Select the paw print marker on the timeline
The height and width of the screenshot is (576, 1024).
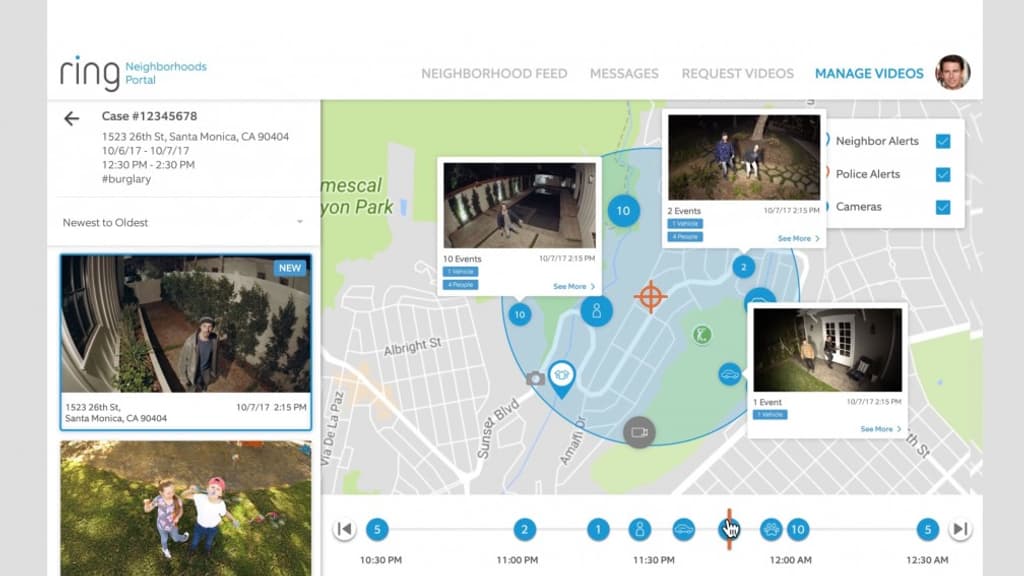(771, 529)
